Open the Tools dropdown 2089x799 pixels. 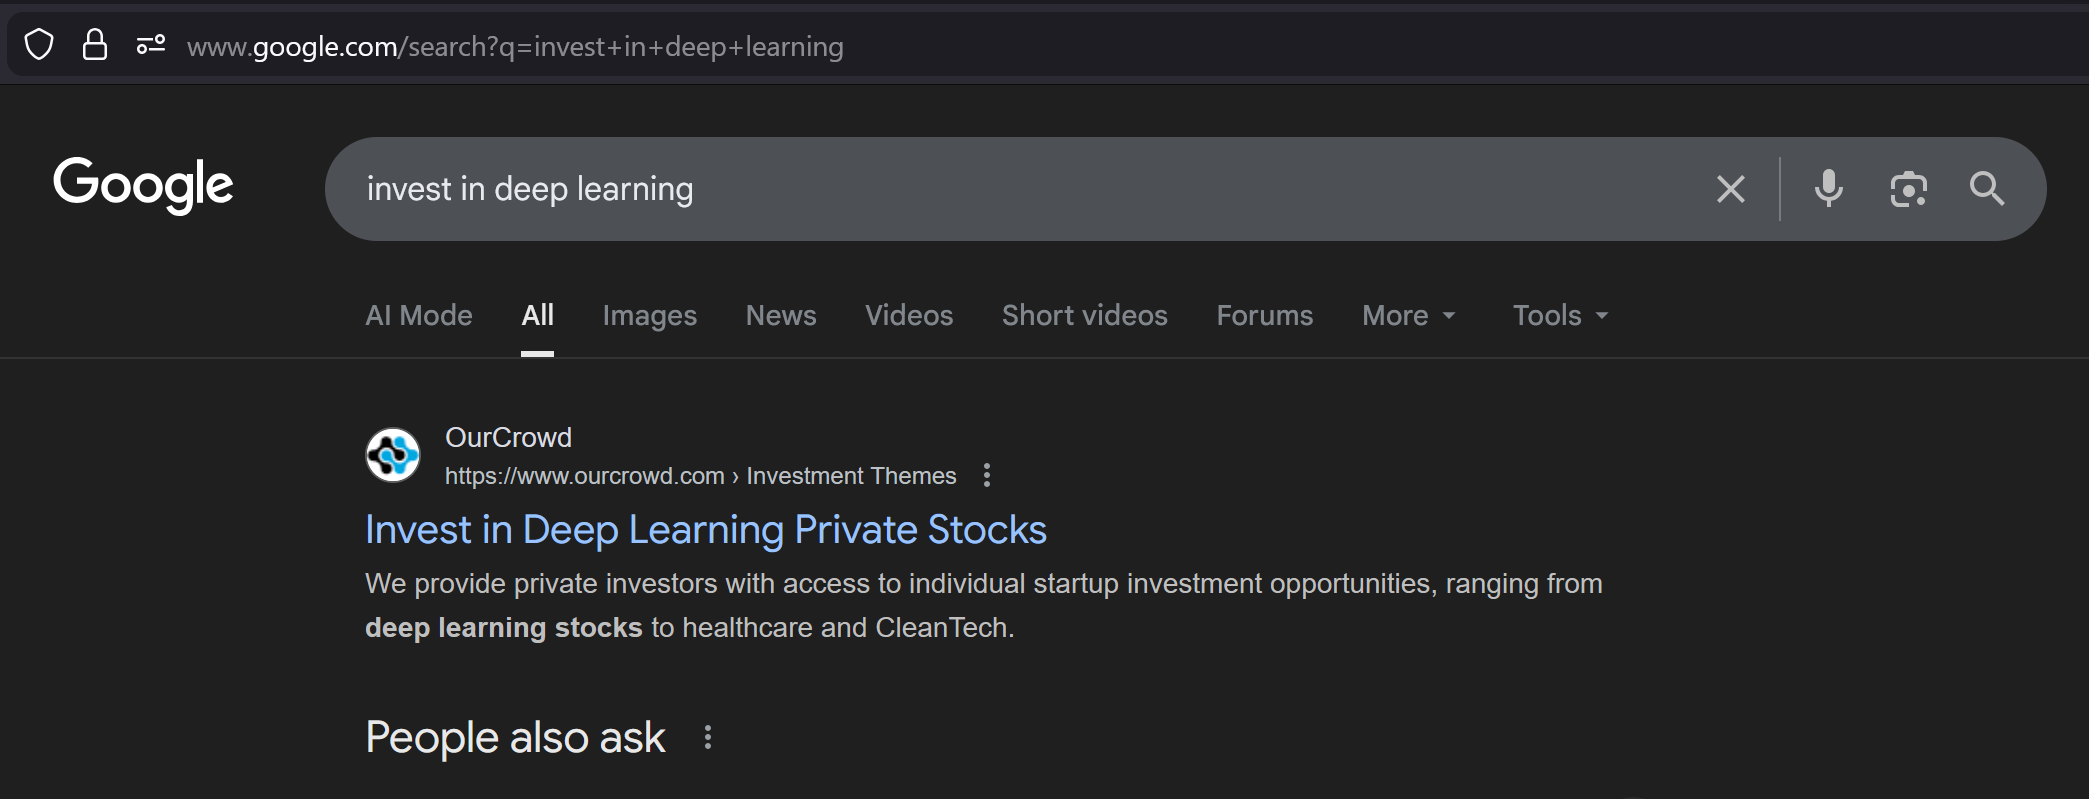pos(1558,315)
